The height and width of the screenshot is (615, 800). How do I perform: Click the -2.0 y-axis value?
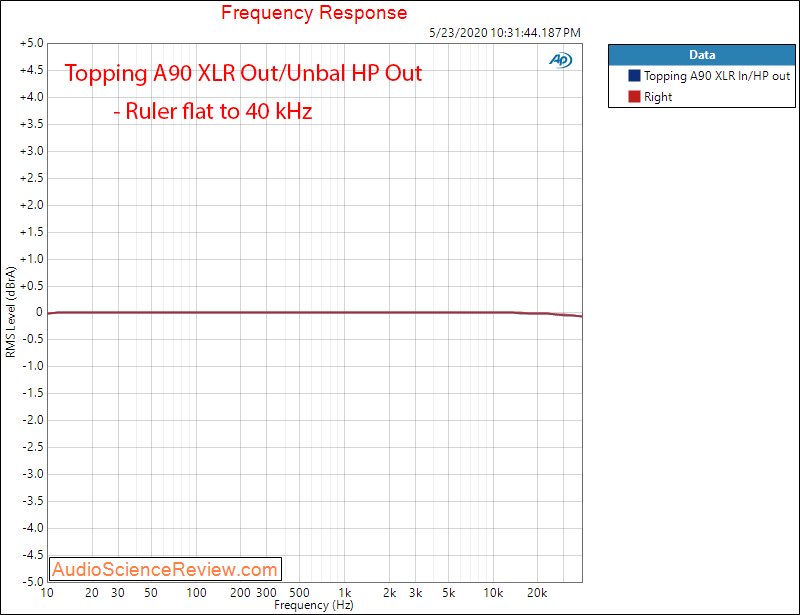tap(33, 420)
